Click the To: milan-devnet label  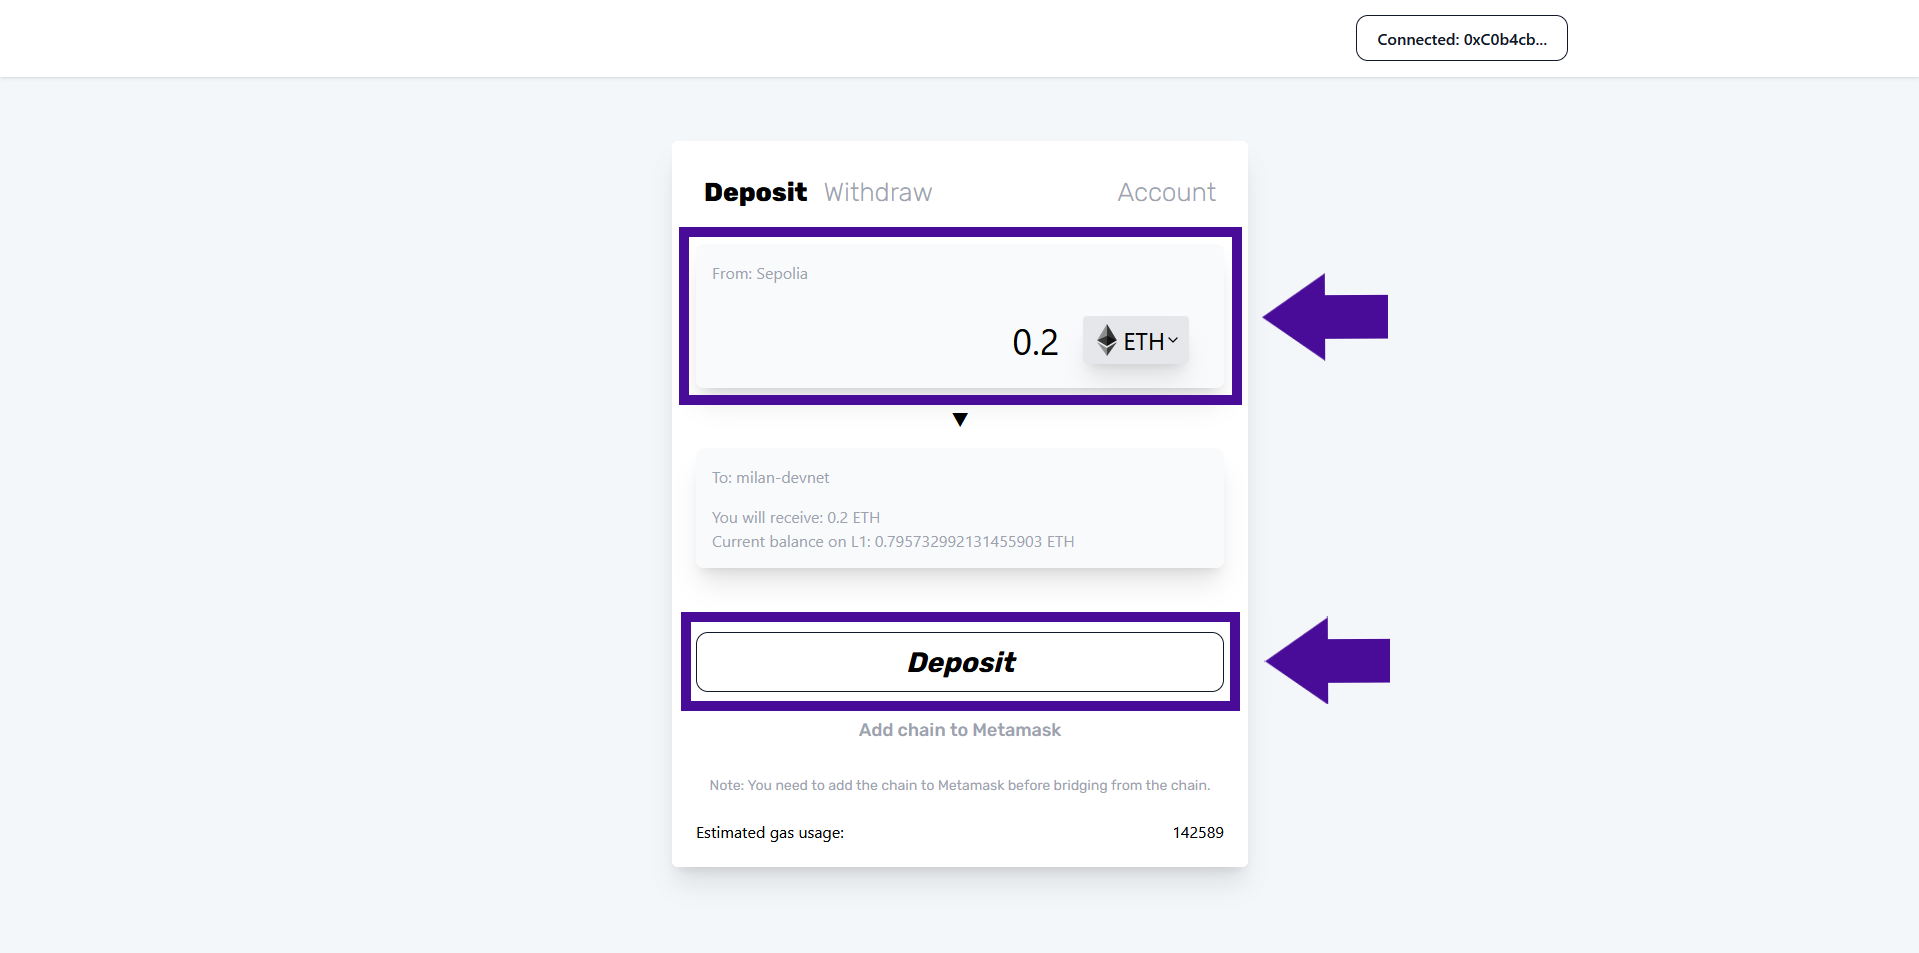770,478
